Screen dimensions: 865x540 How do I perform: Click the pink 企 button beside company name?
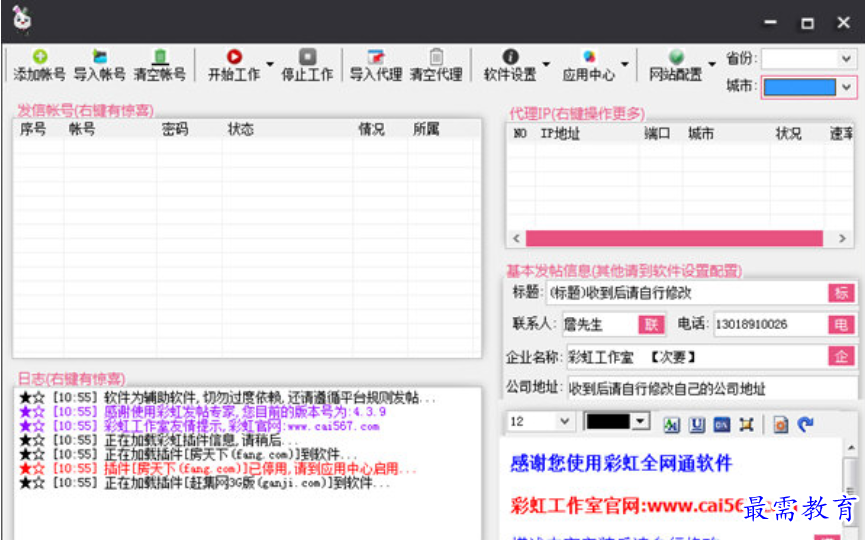841,356
